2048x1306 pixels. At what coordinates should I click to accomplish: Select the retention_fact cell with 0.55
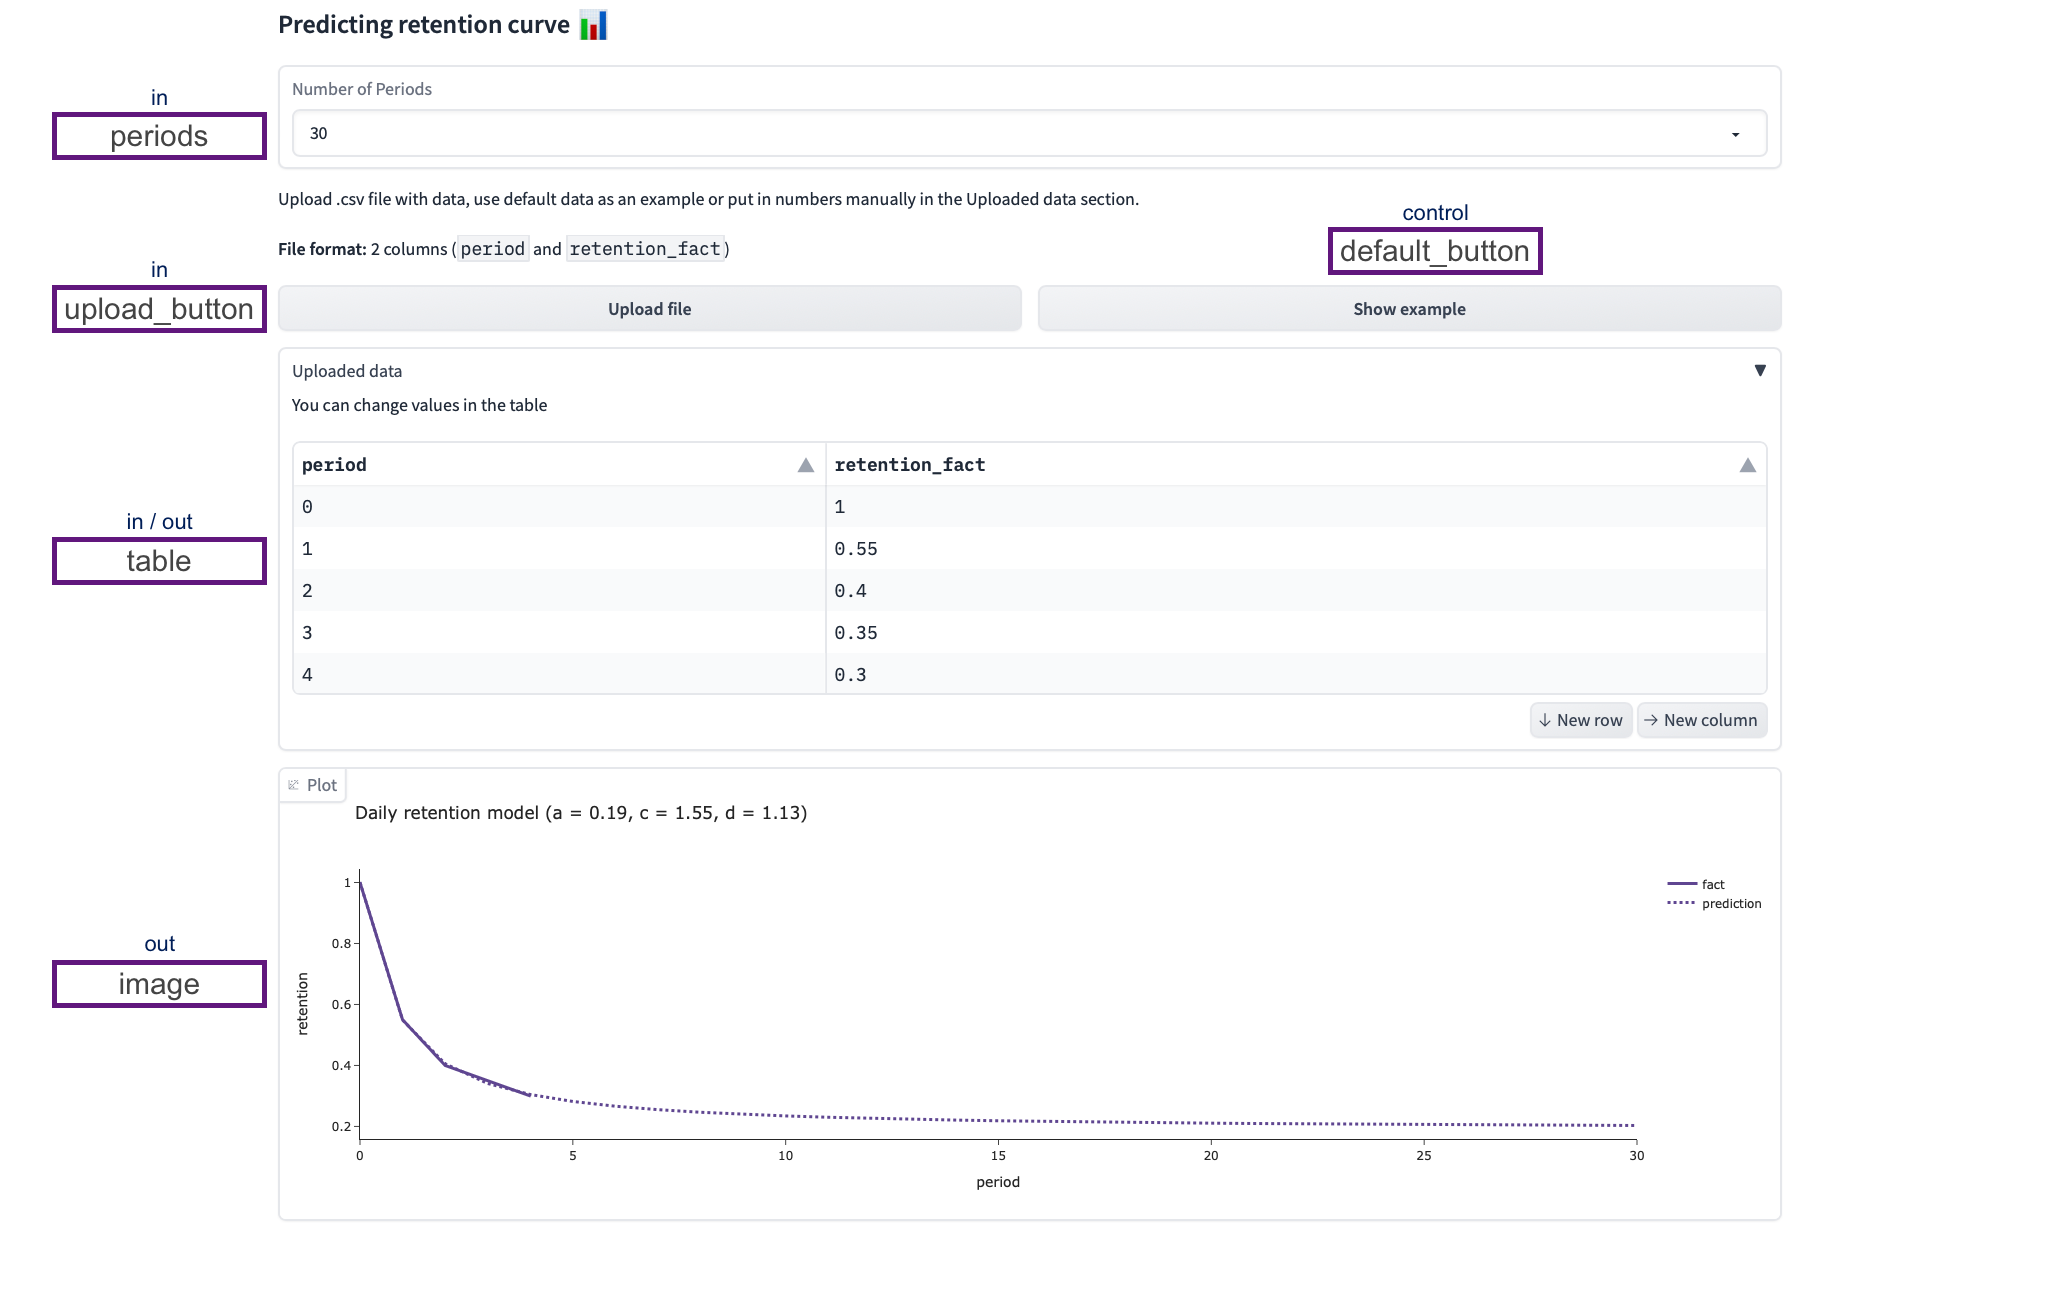(1296, 549)
